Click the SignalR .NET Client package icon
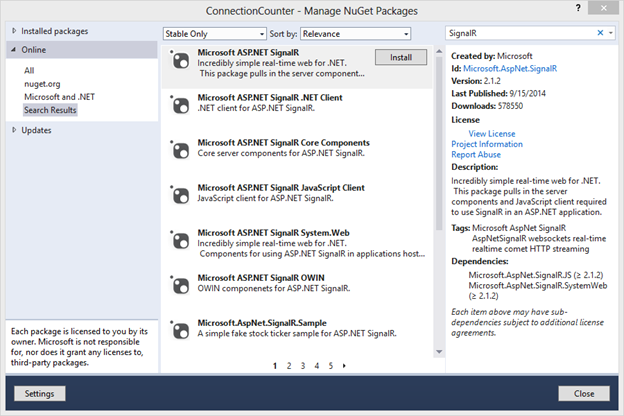This screenshot has width=624, height=416. pos(179,107)
